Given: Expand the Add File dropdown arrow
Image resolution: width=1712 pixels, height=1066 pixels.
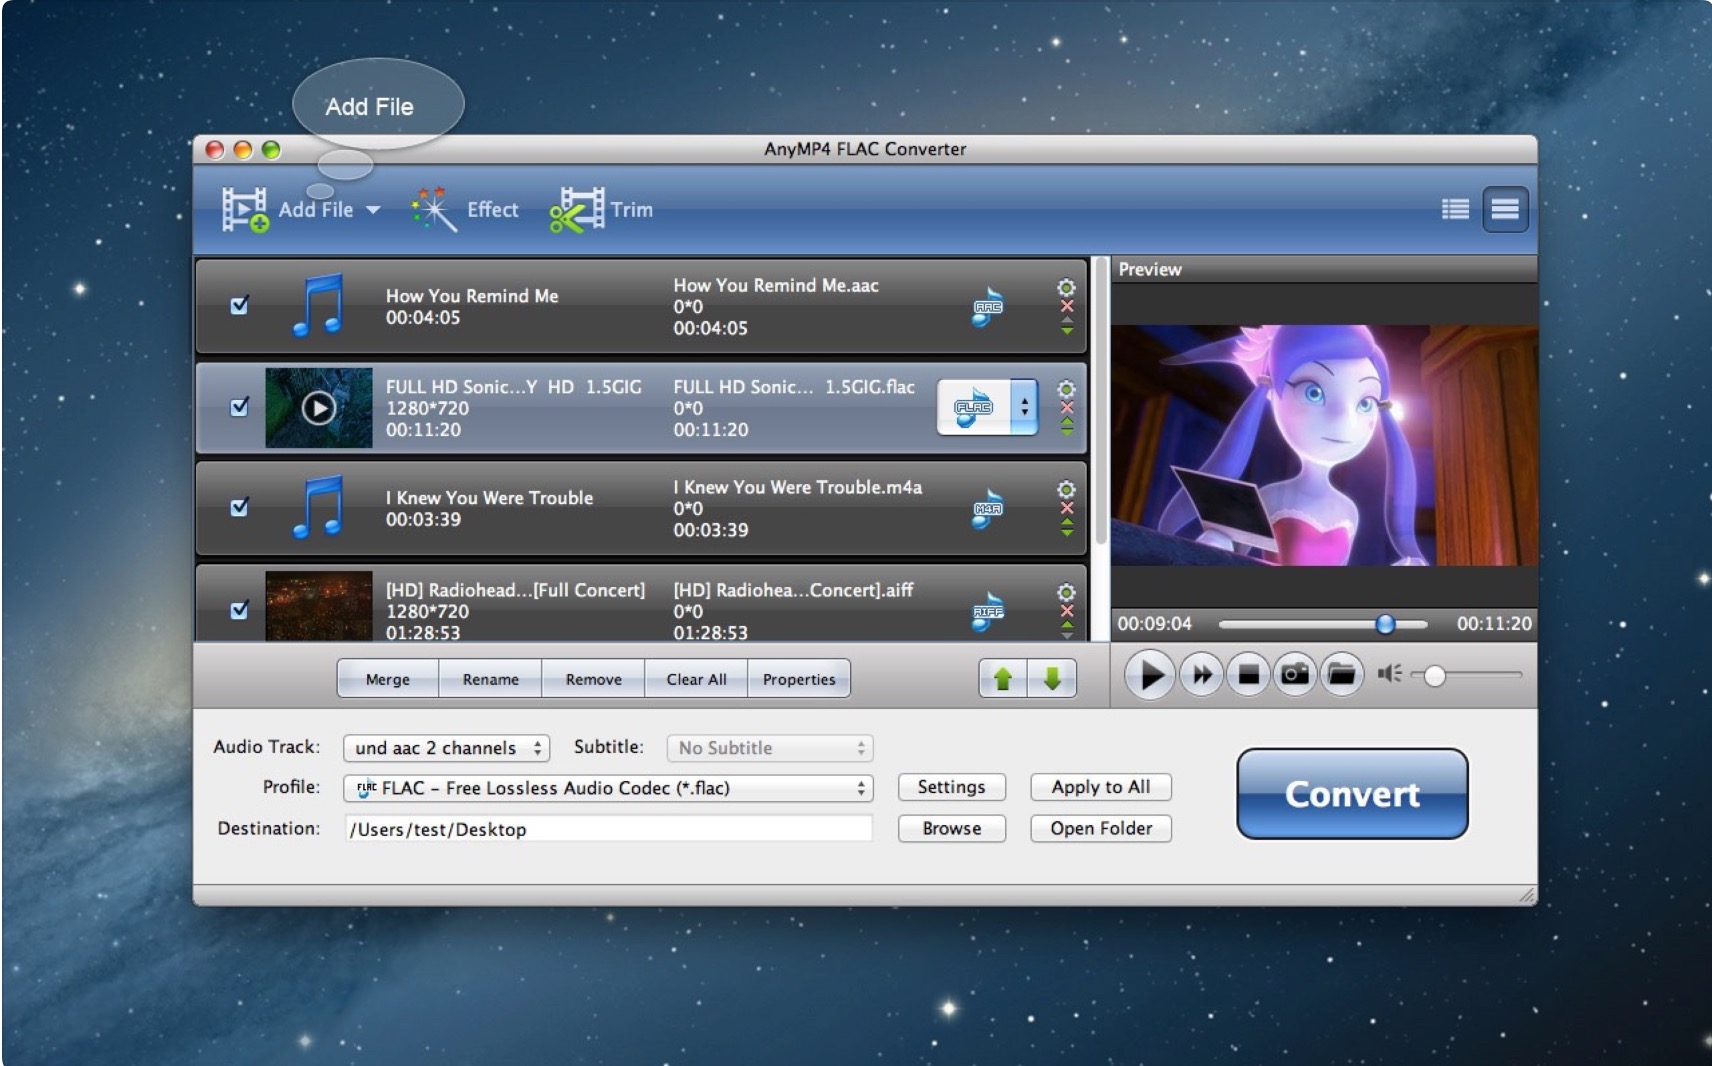Looking at the screenshot, I should [x=373, y=210].
